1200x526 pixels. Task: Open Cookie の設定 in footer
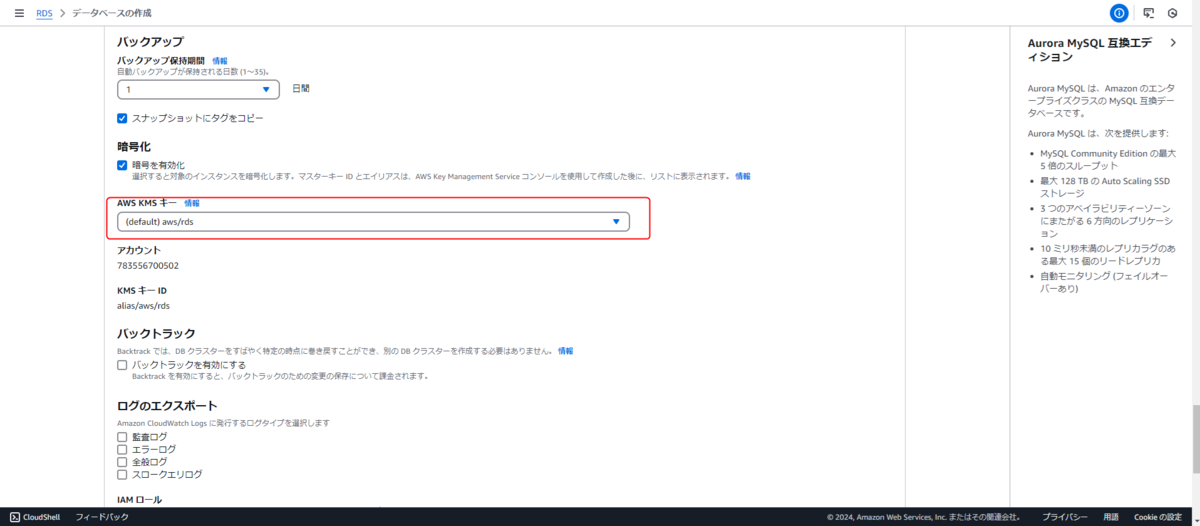click(1158, 517)
